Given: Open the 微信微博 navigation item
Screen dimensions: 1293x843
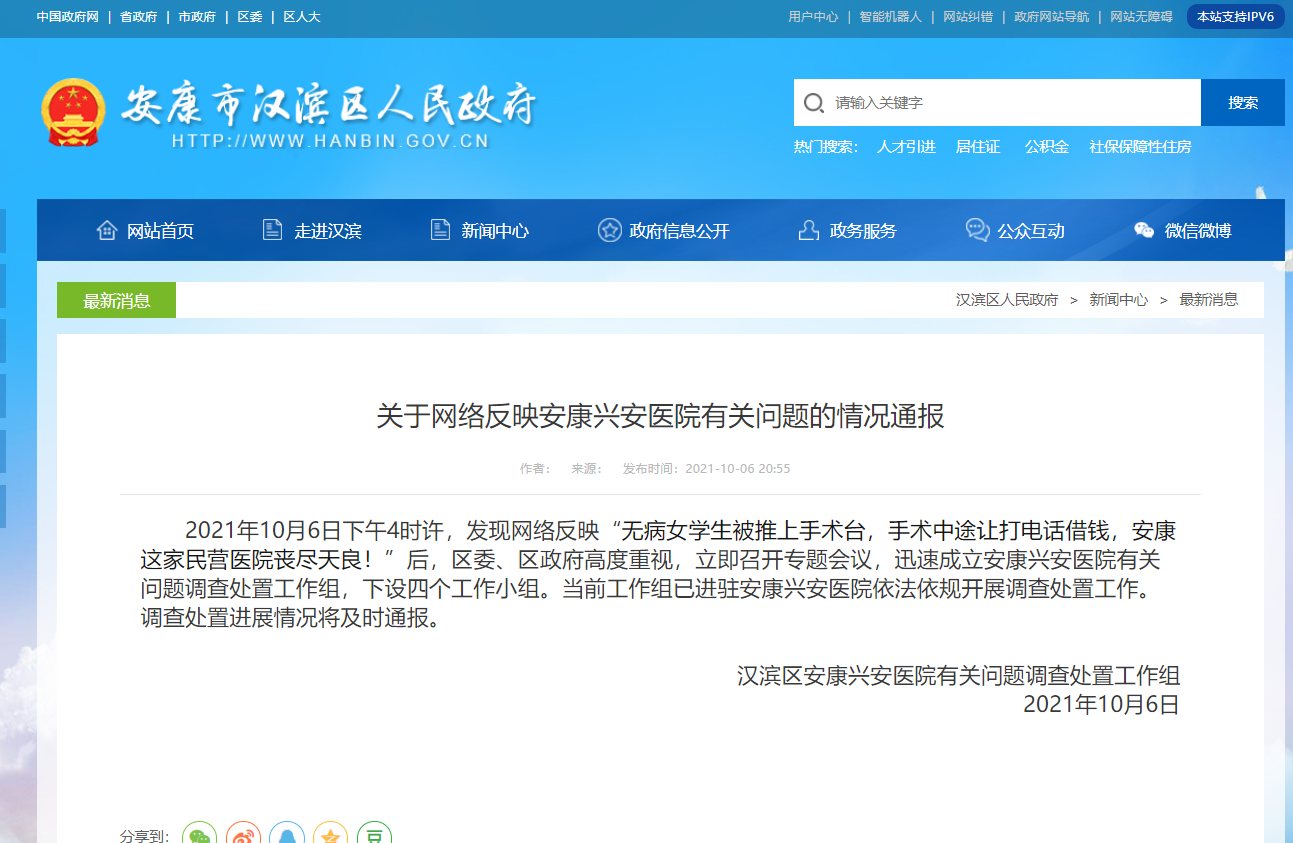Looking at the screenshot, I should [1183, 231].
